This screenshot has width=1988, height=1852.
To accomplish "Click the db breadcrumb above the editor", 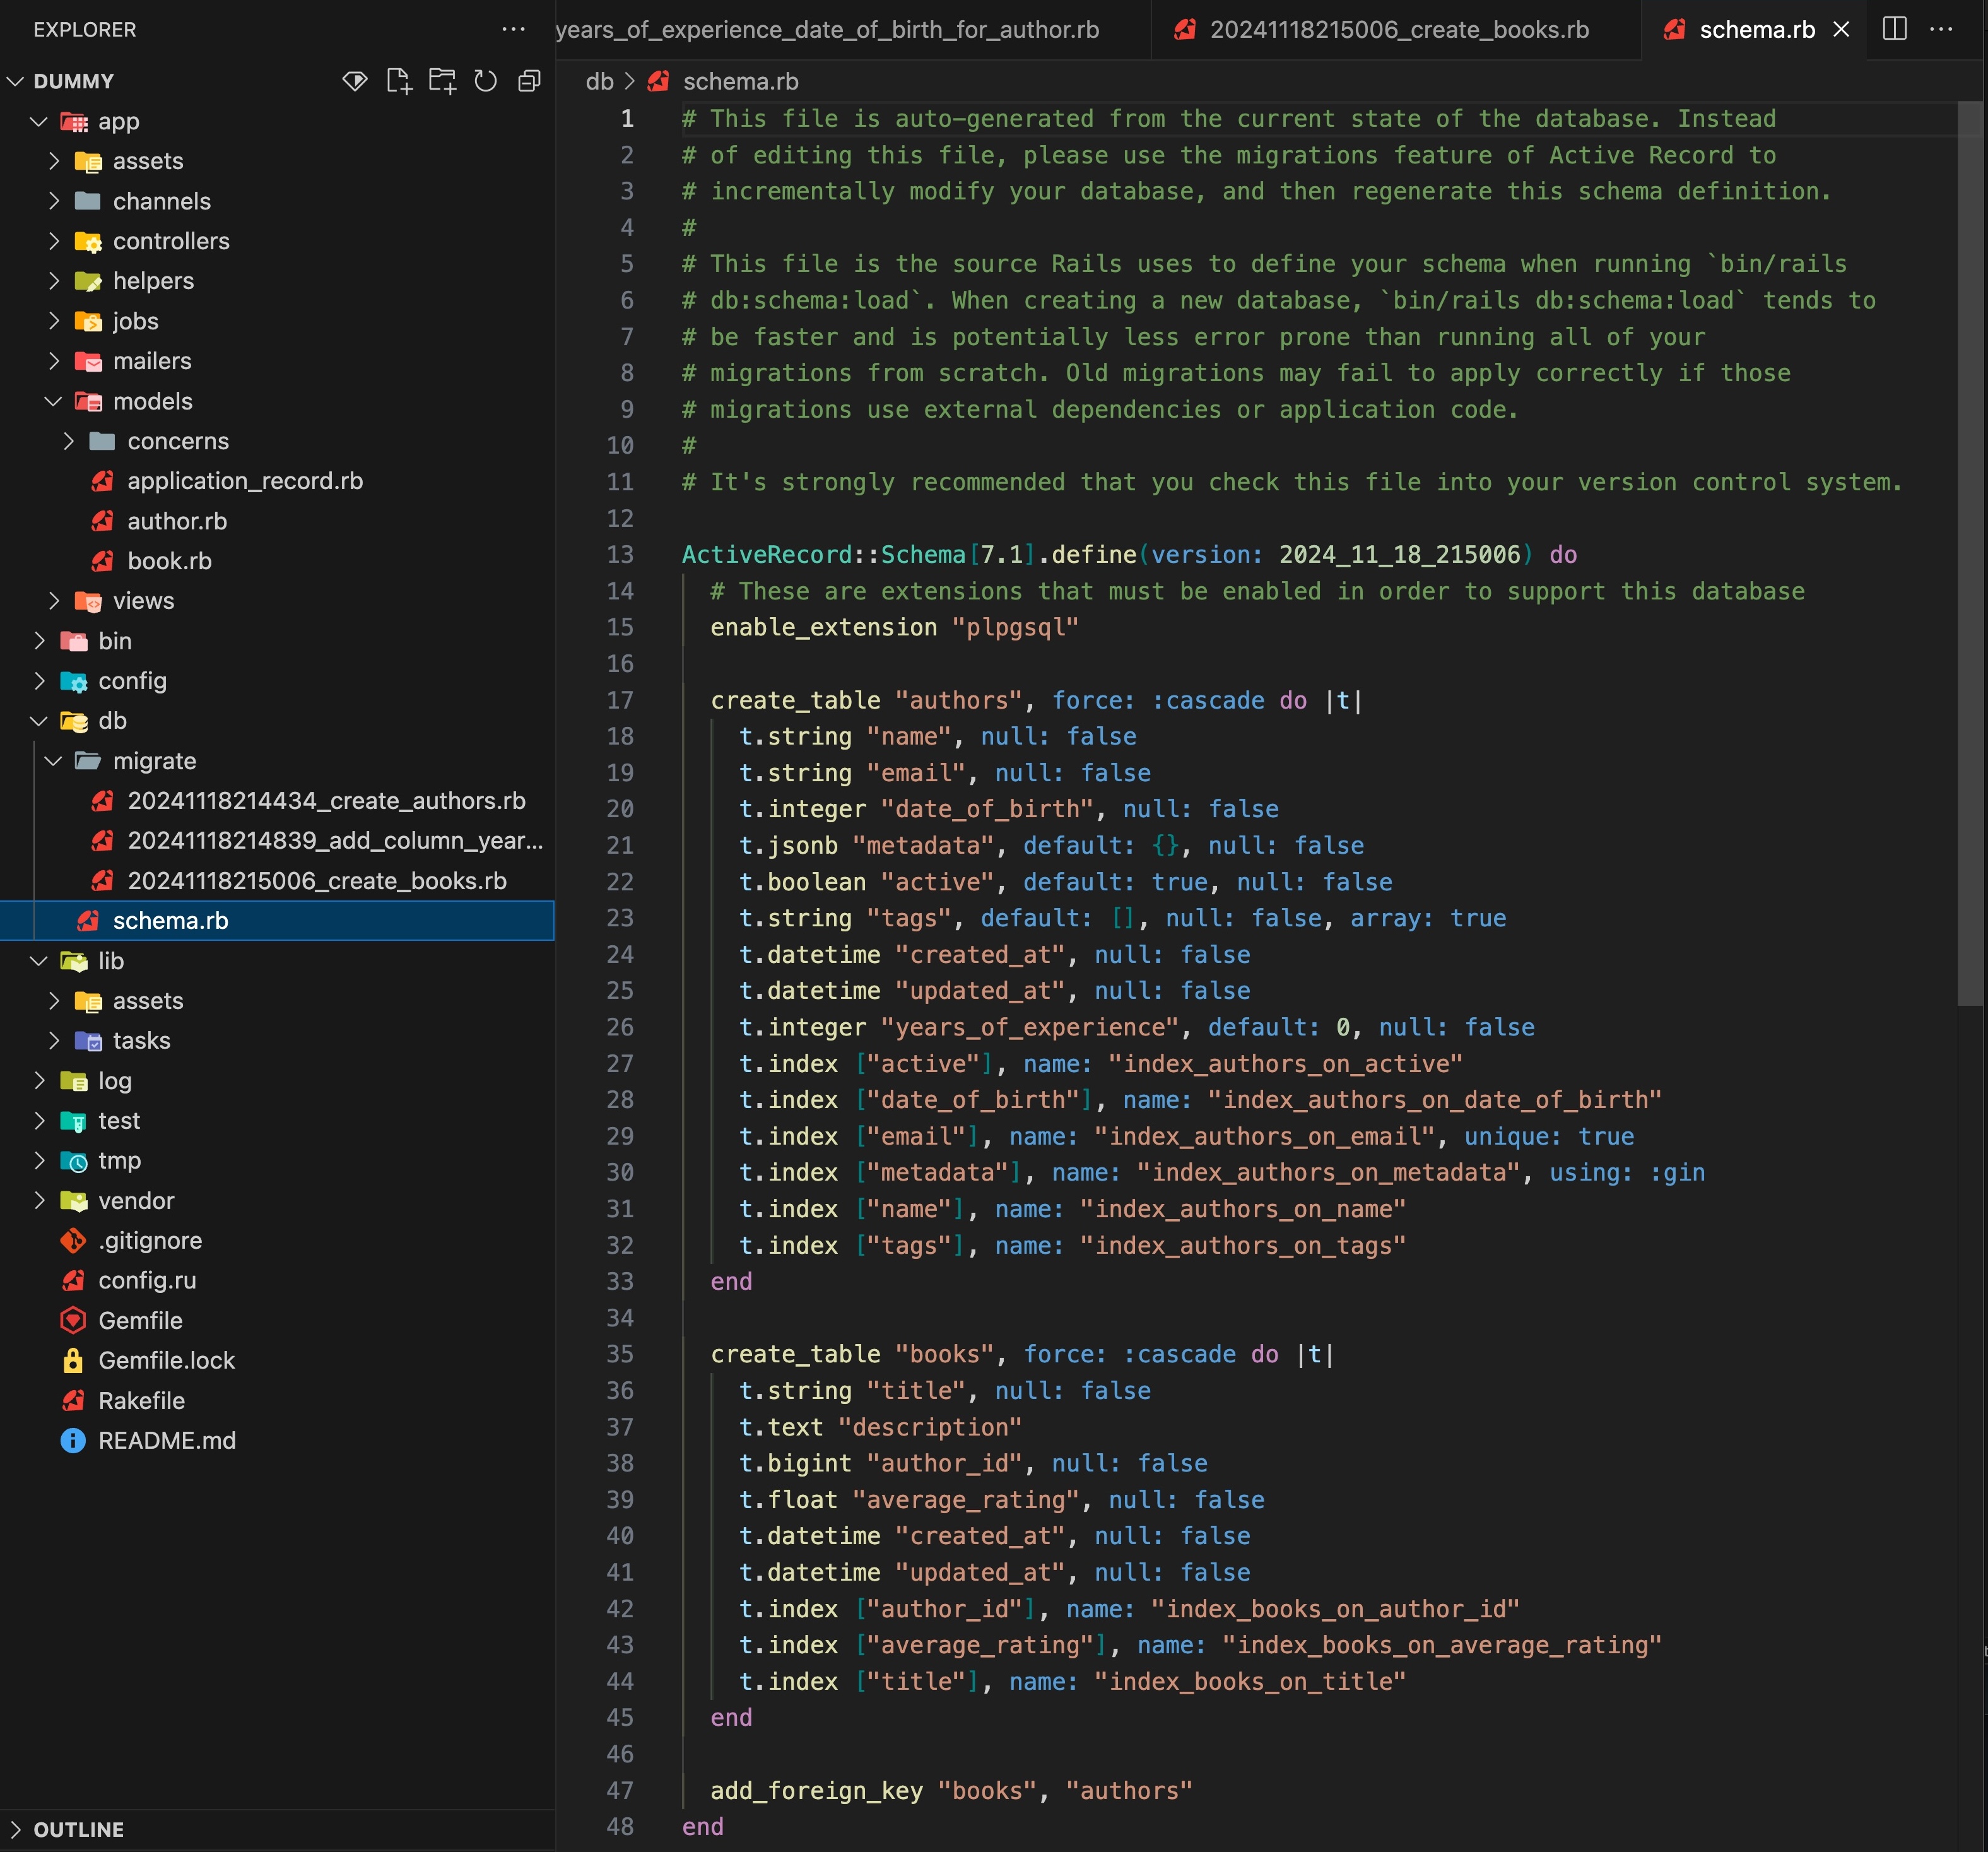I will (599, 81).
